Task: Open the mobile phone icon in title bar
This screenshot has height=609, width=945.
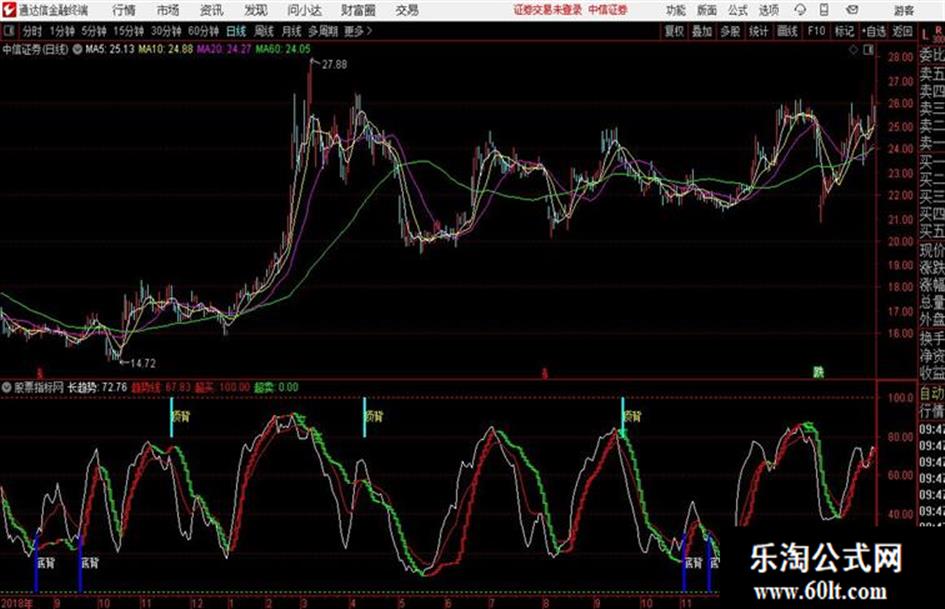Action: tap(824, 10)
